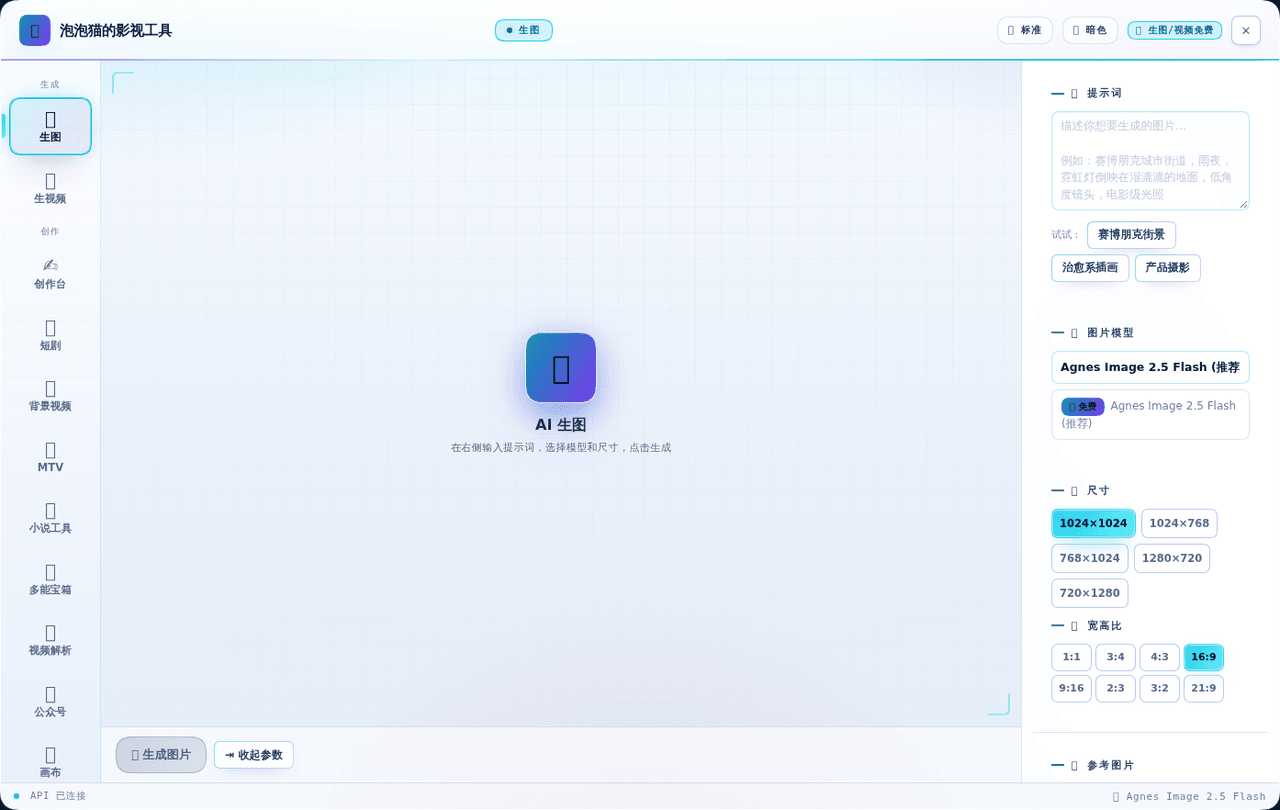Viewport: 1280px width, 810px height.
Task: Pick the 21:9 aspect ratio
Action: coord(1203,688)
